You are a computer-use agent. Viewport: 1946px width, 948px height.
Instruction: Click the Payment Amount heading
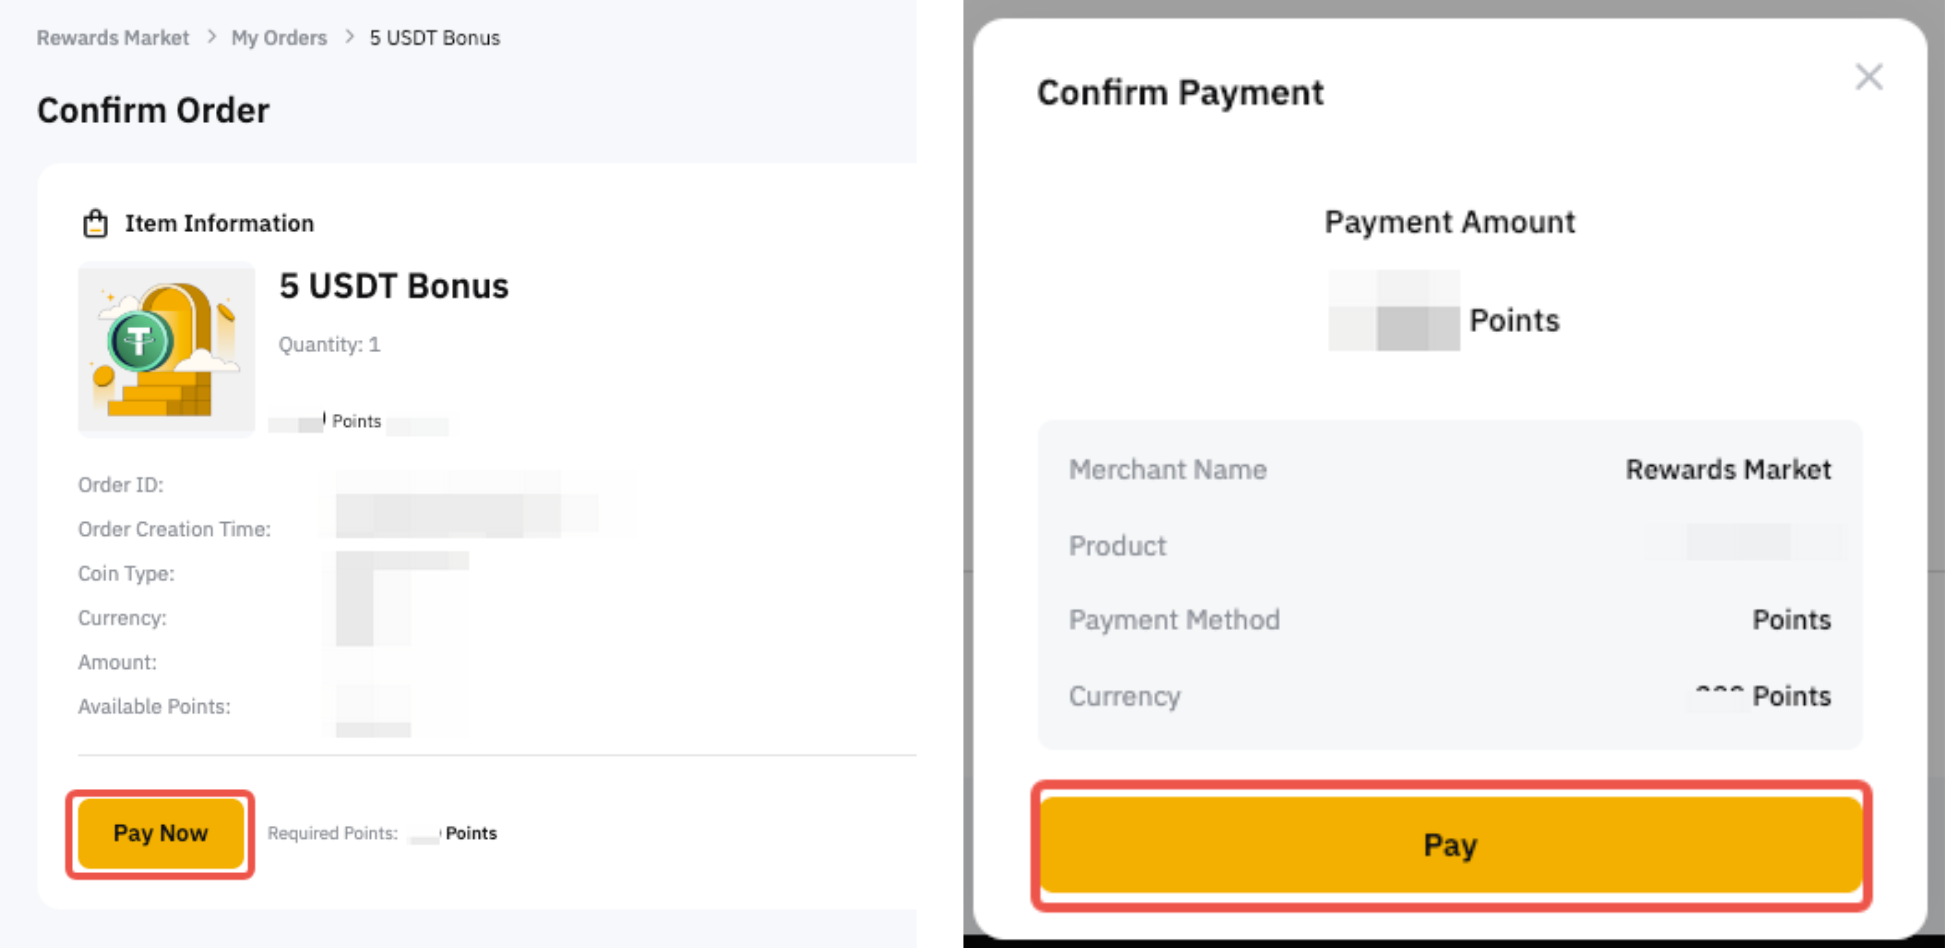(1449, 222)
